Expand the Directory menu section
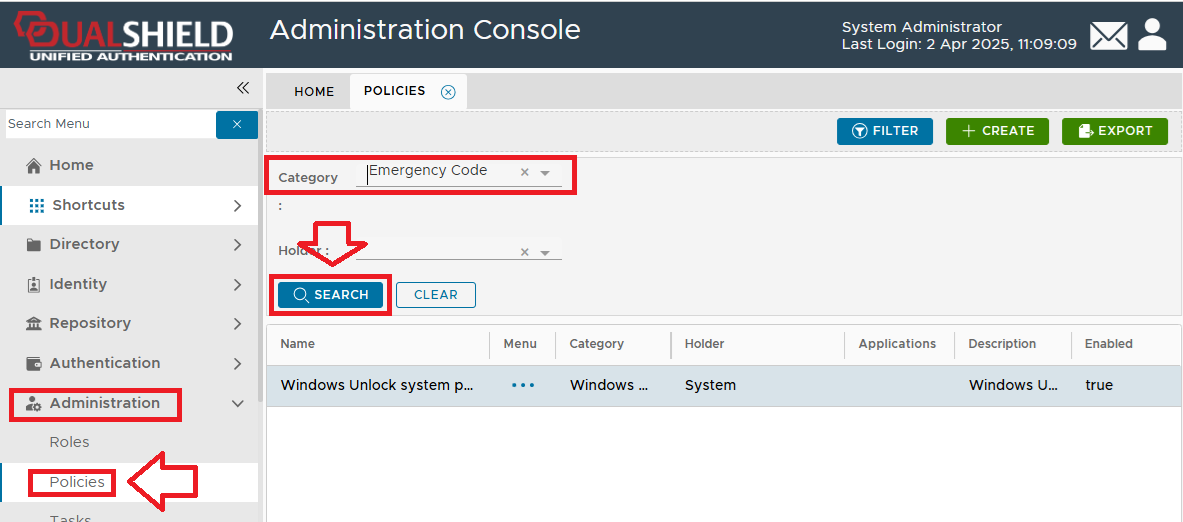This screenshot has width=1183, height=522. coord(237,244)
